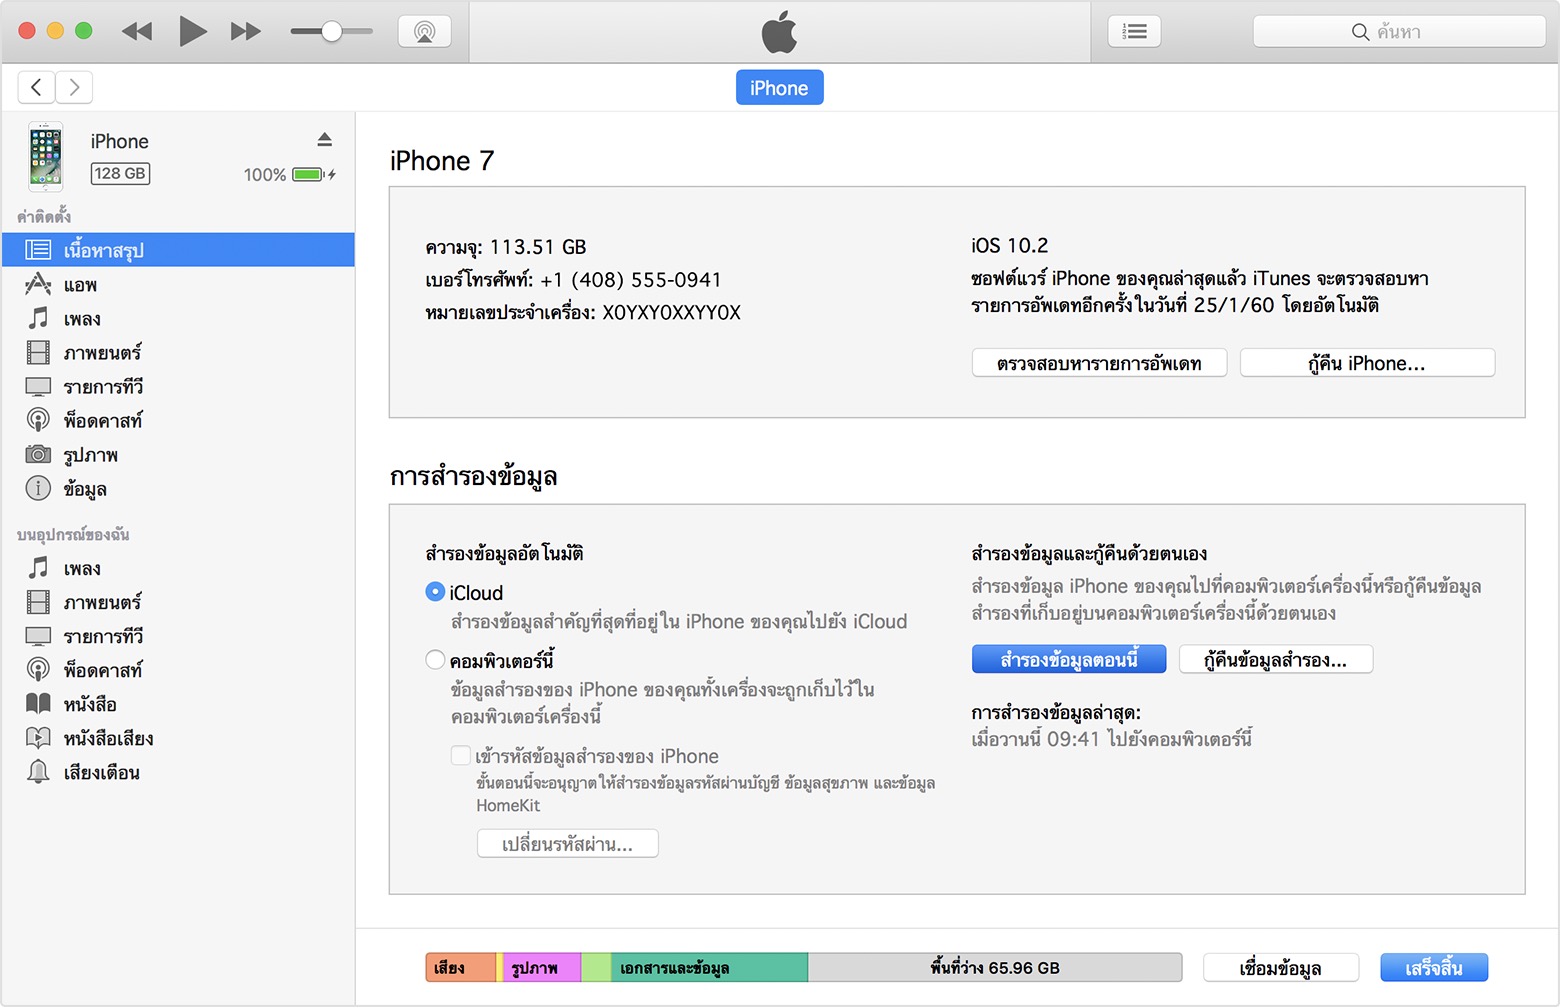Switch to the iPhone tab
The image size is (1560, 1008).
pos(779,87)
